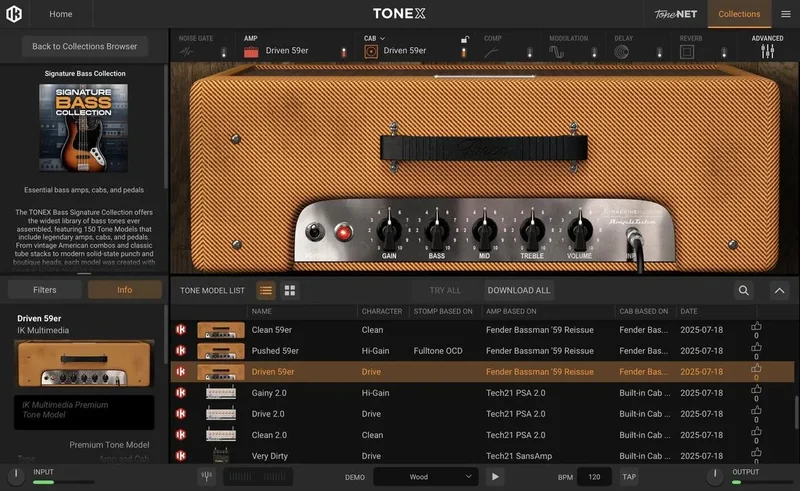This screenshot has height=491, width=800.
Task: Open the tuner icon in the bottom bar
Action: [207, 476]
